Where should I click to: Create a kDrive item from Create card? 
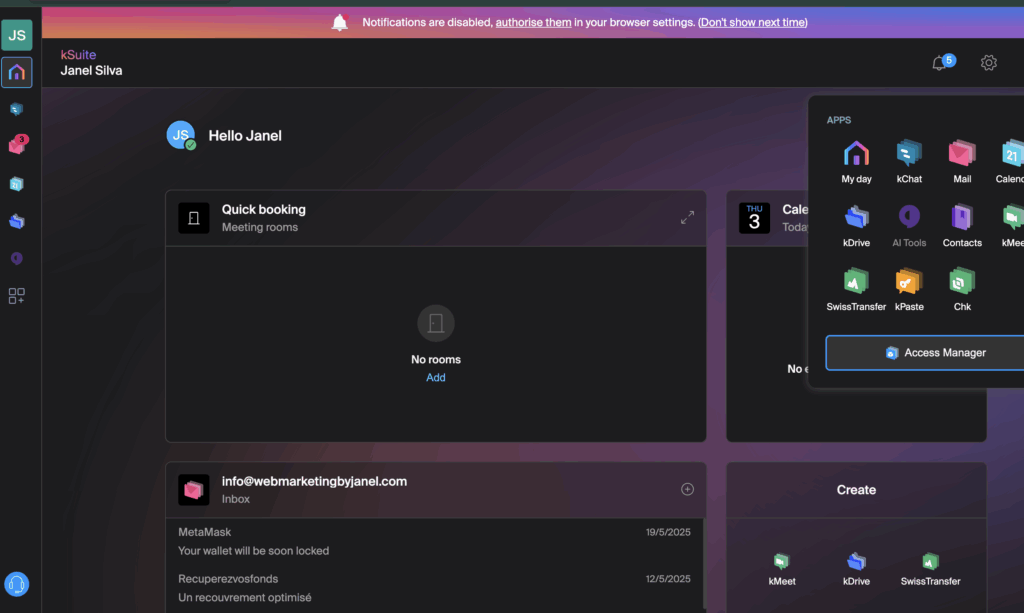point(856,569)
